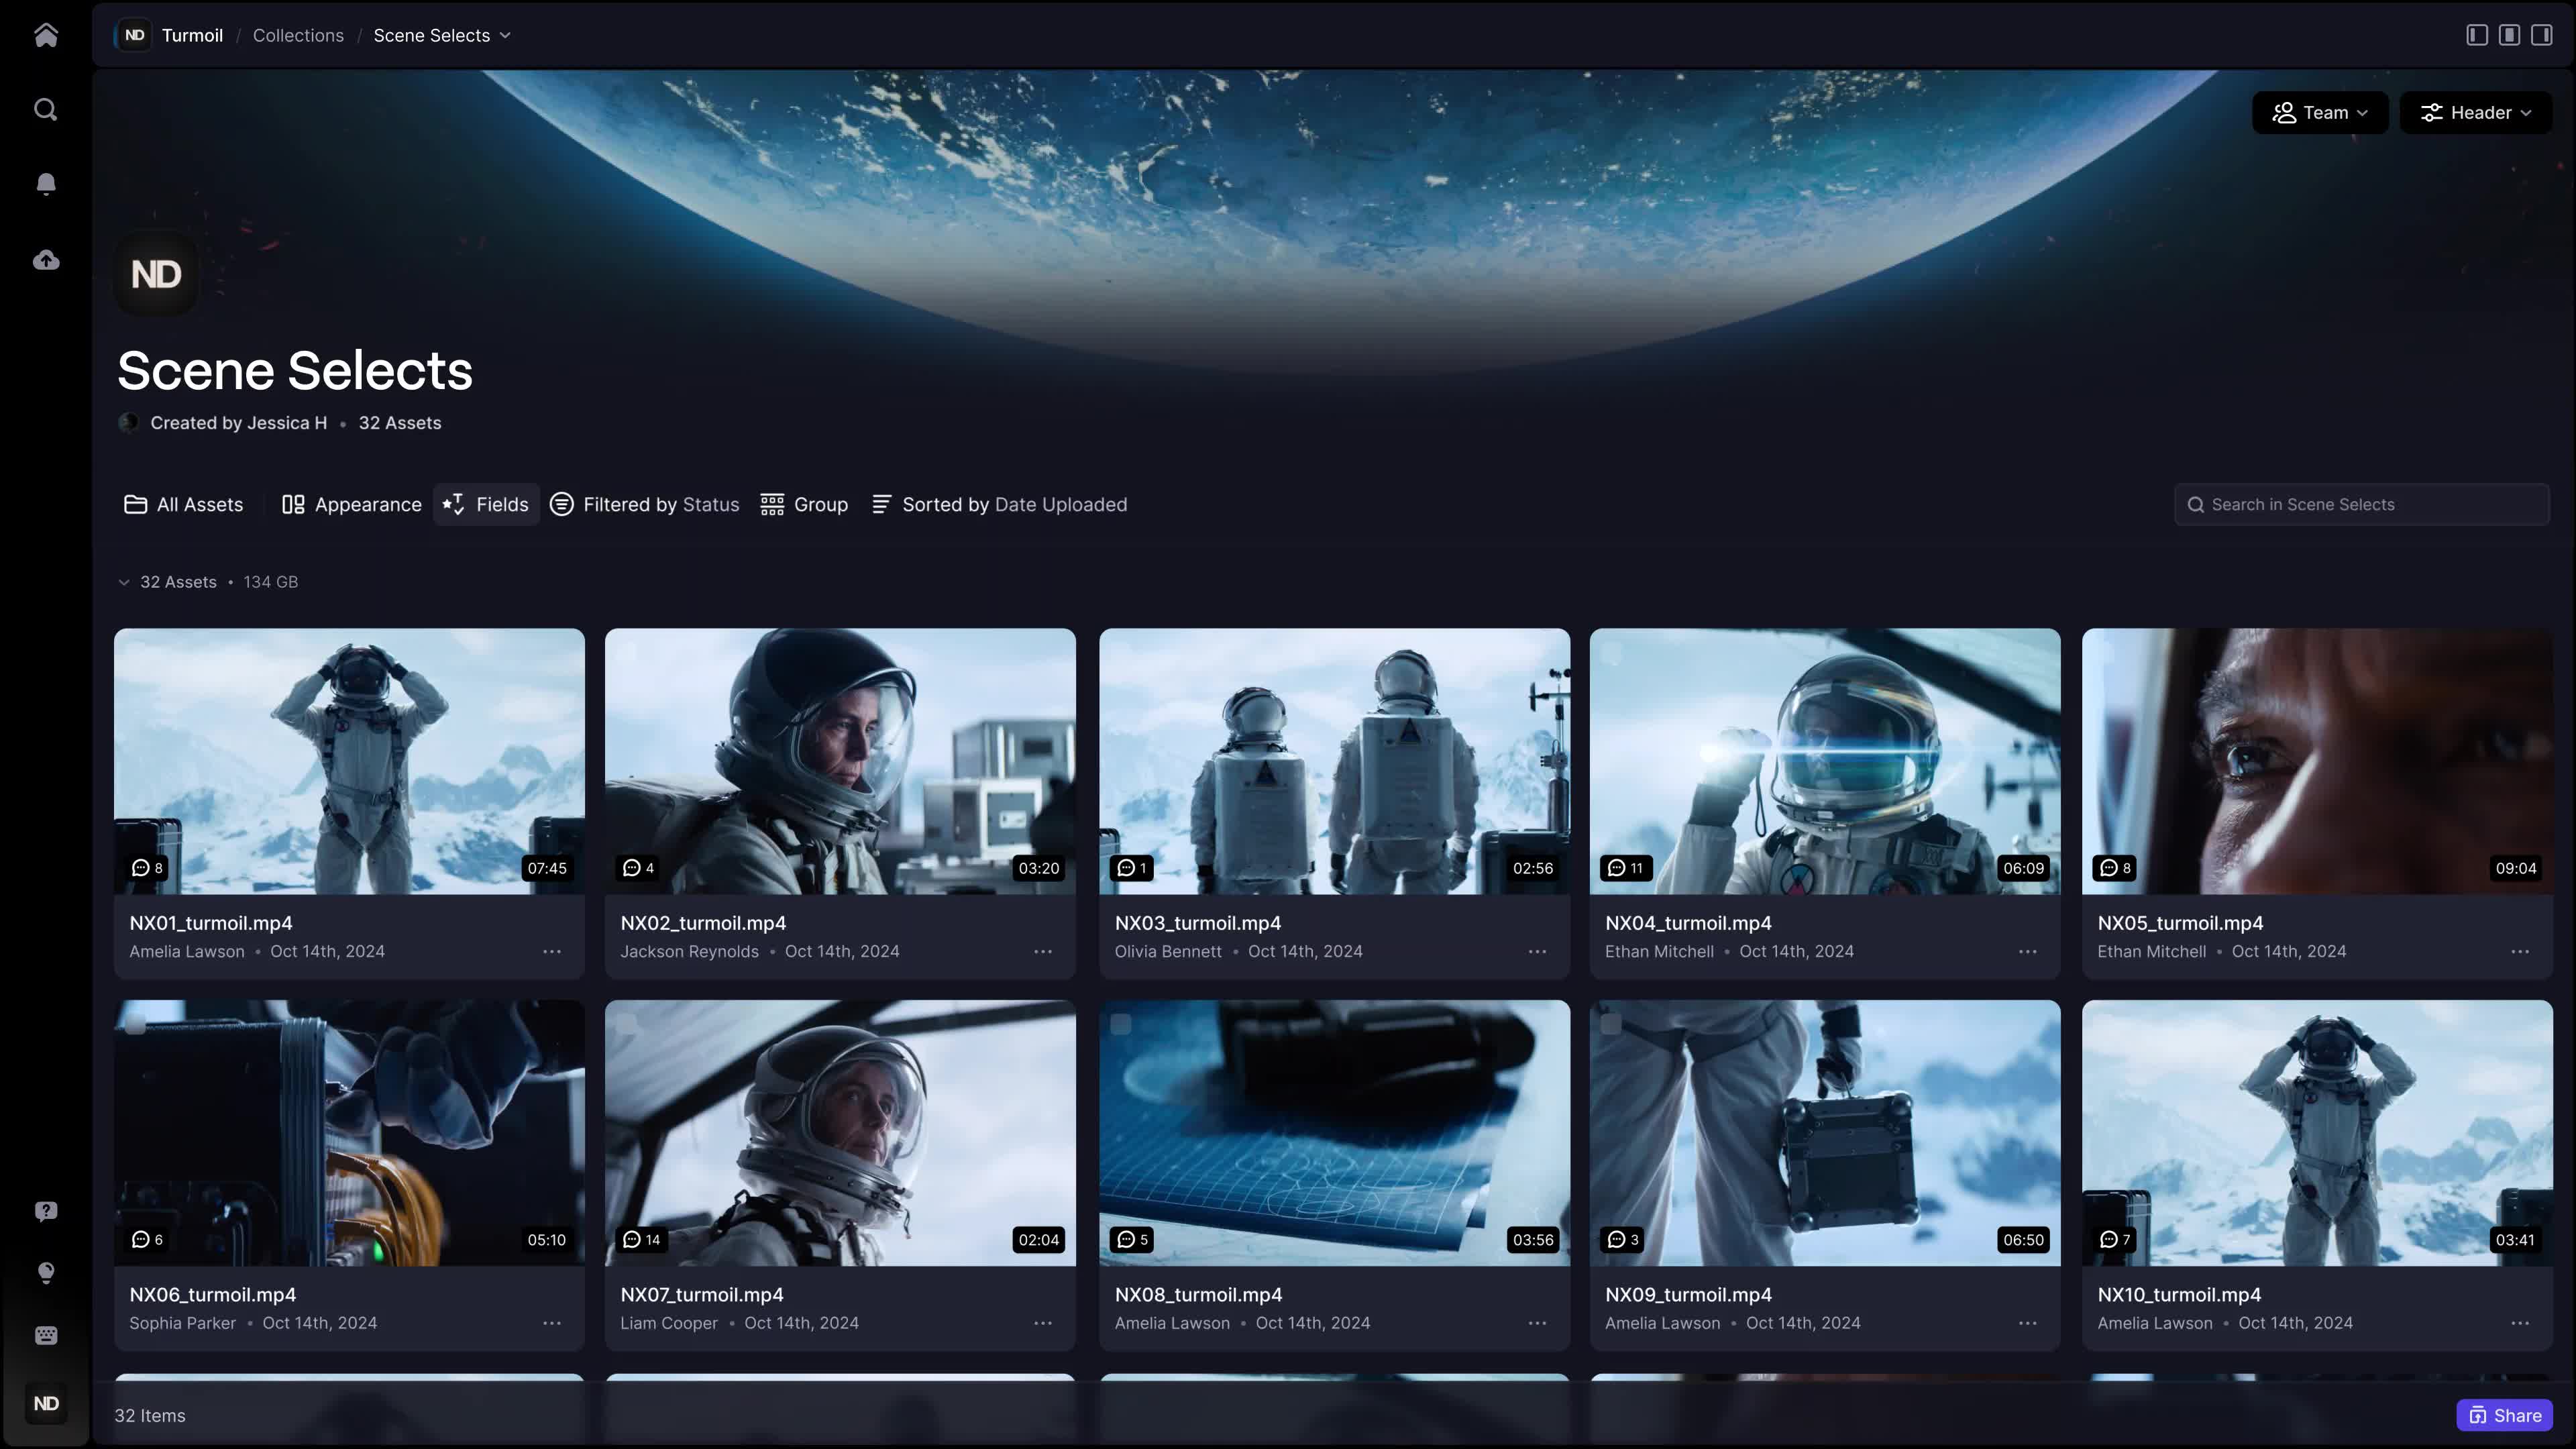Open more options for NX02_turmoil.mp4
Viewport: 2576px width, 1449px height.
[1043, 952]
